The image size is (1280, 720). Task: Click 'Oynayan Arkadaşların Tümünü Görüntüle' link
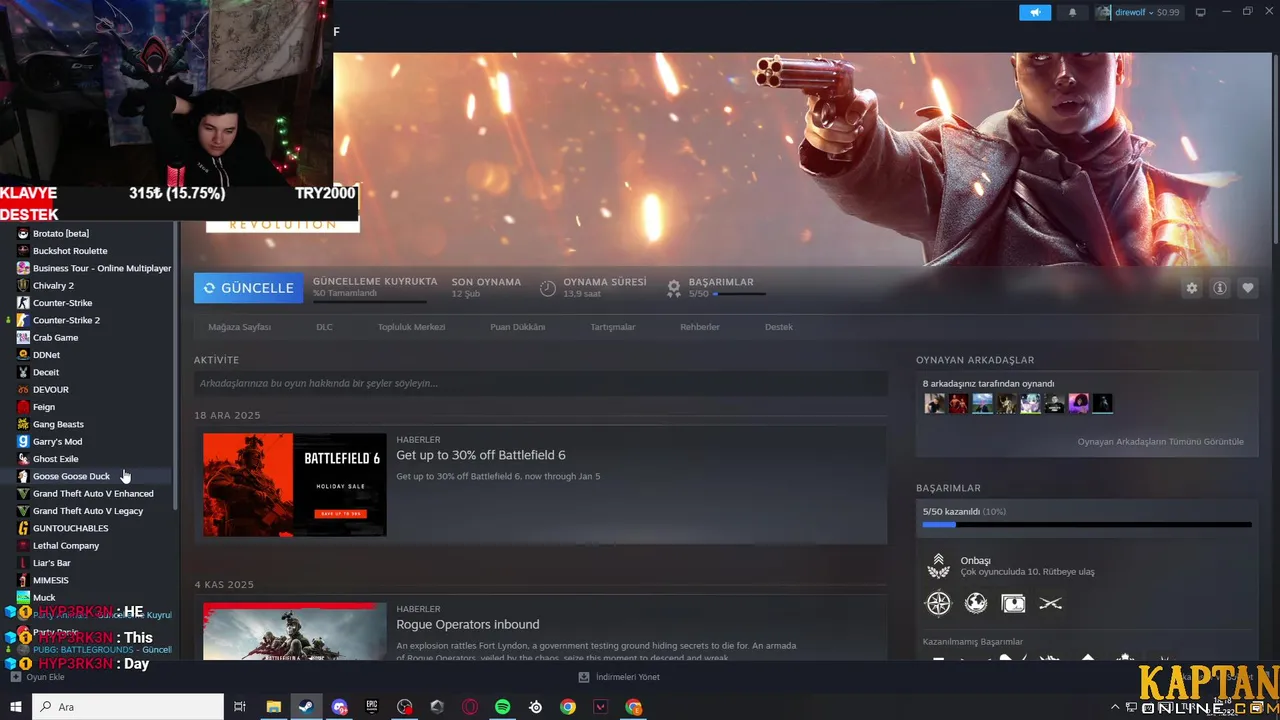[x=1160, y=441]
